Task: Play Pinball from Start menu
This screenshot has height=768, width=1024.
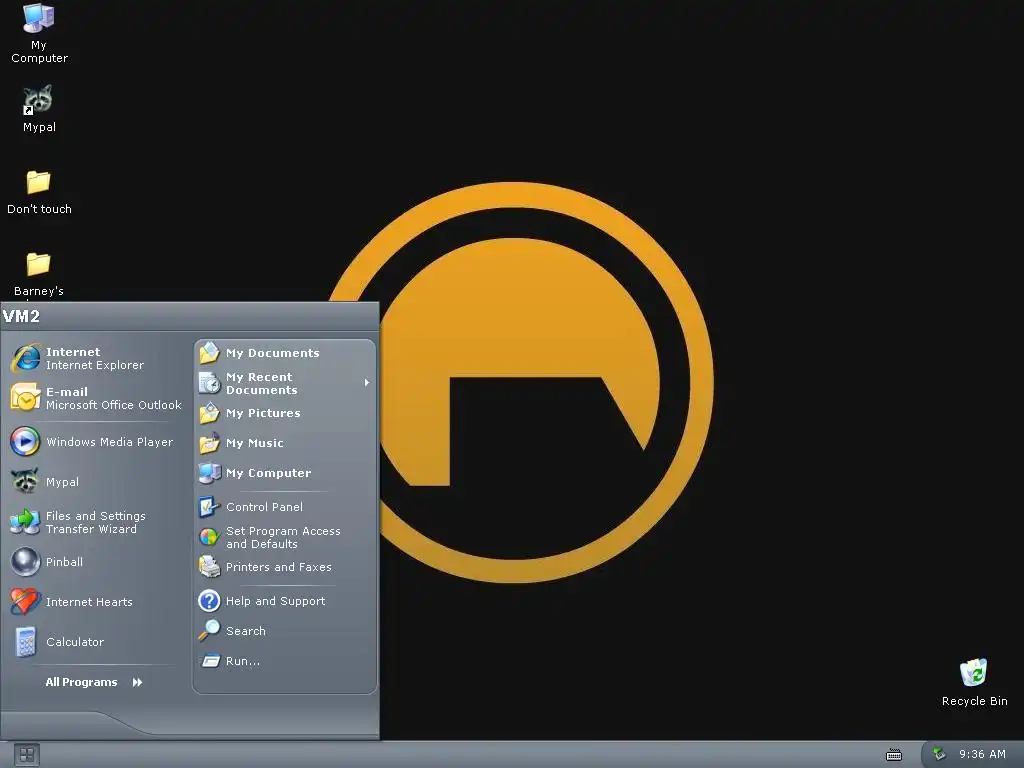Action: (x=97, y=562)
